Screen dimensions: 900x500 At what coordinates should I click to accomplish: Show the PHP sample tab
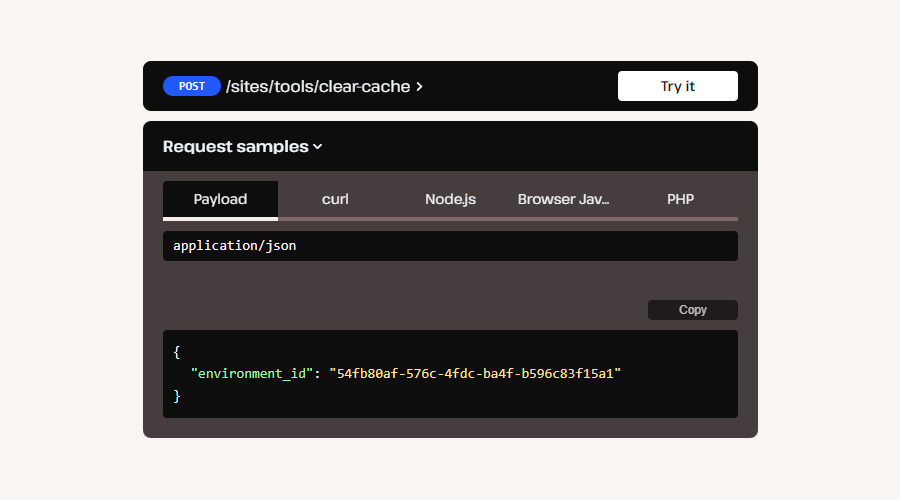point(680,200)
